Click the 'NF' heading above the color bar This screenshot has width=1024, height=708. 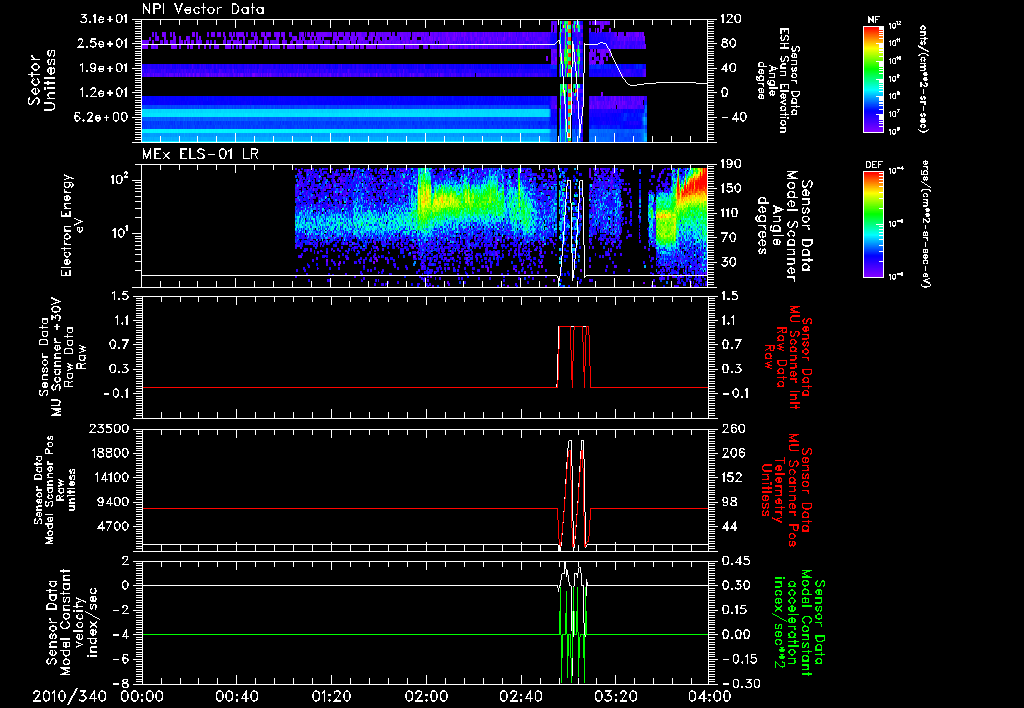pos(873,20)
